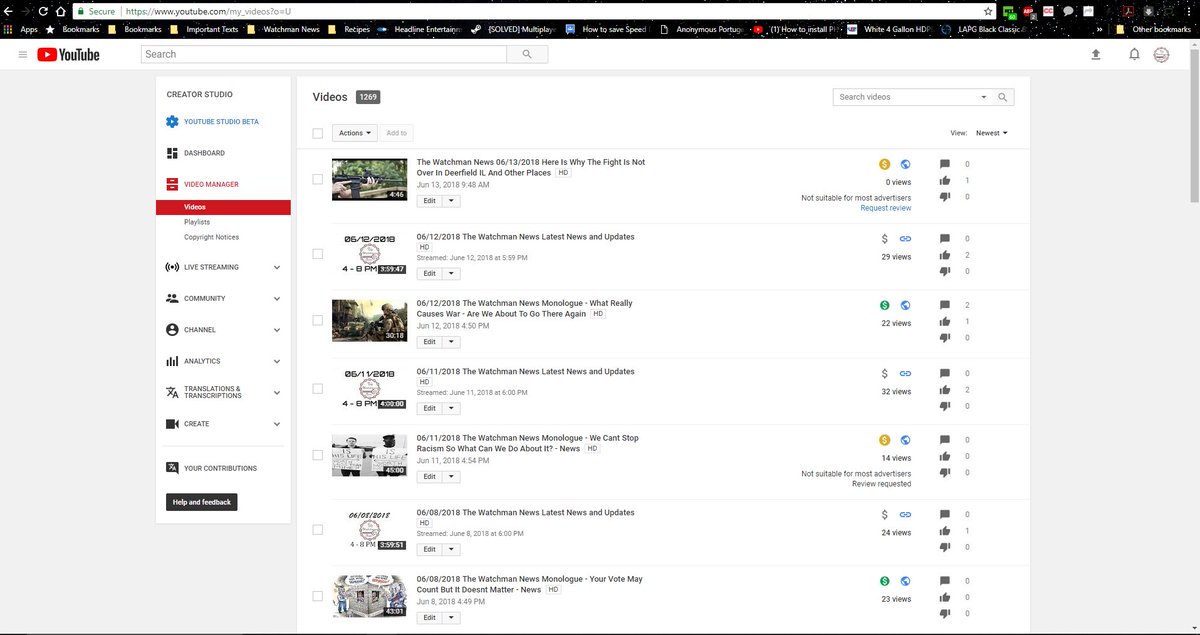
Task: Open YouTube Studio Beta link
Action: [x=221, y=122]
